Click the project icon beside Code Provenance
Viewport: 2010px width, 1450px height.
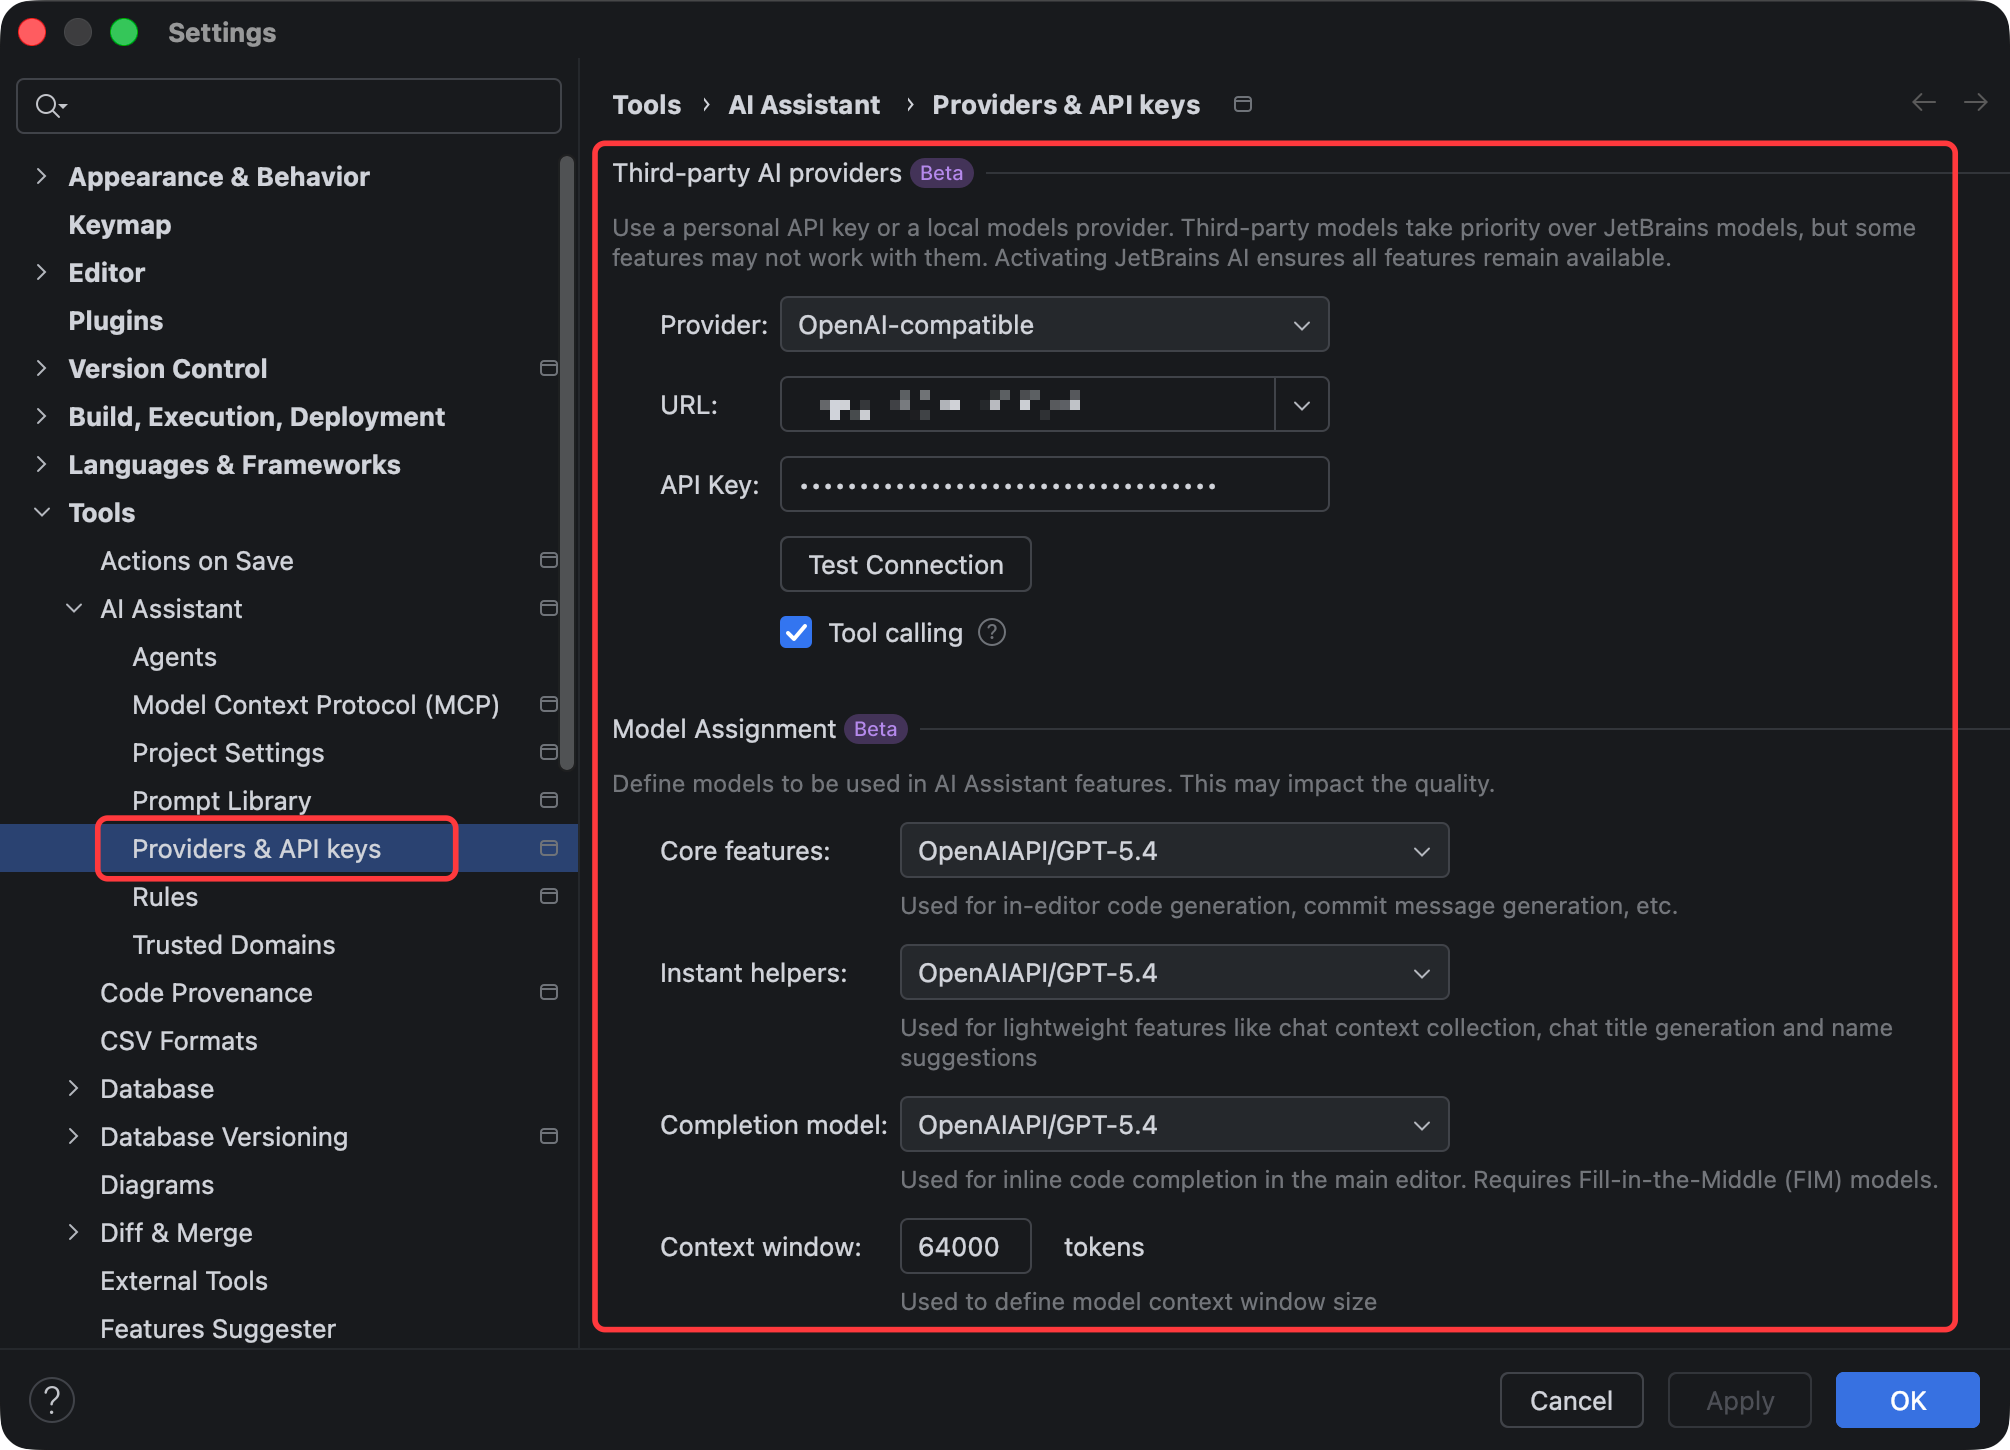point(548,993)
